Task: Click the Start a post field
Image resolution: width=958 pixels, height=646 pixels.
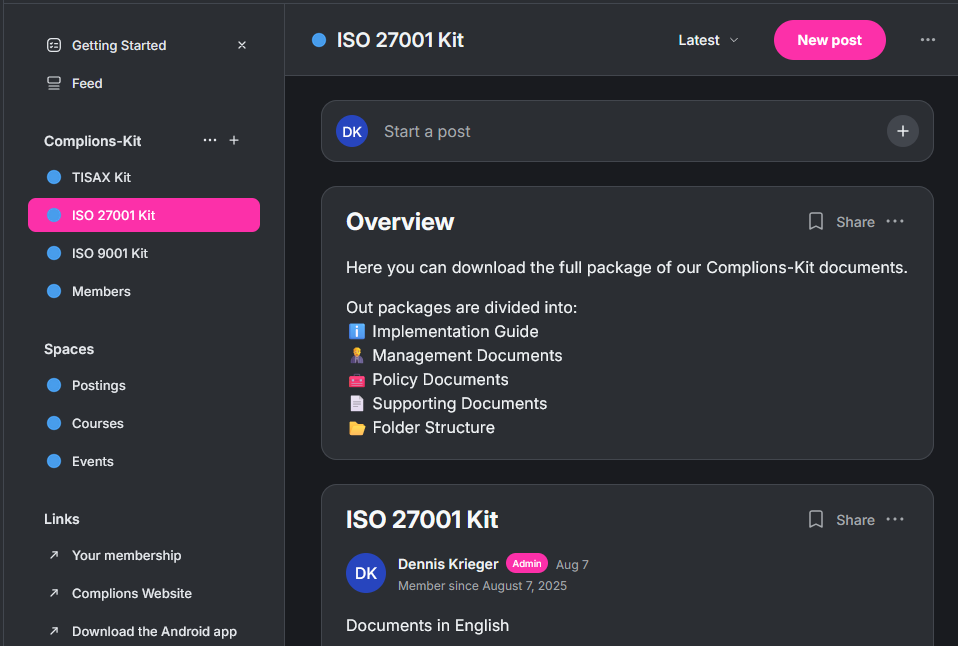Action: 620,131
